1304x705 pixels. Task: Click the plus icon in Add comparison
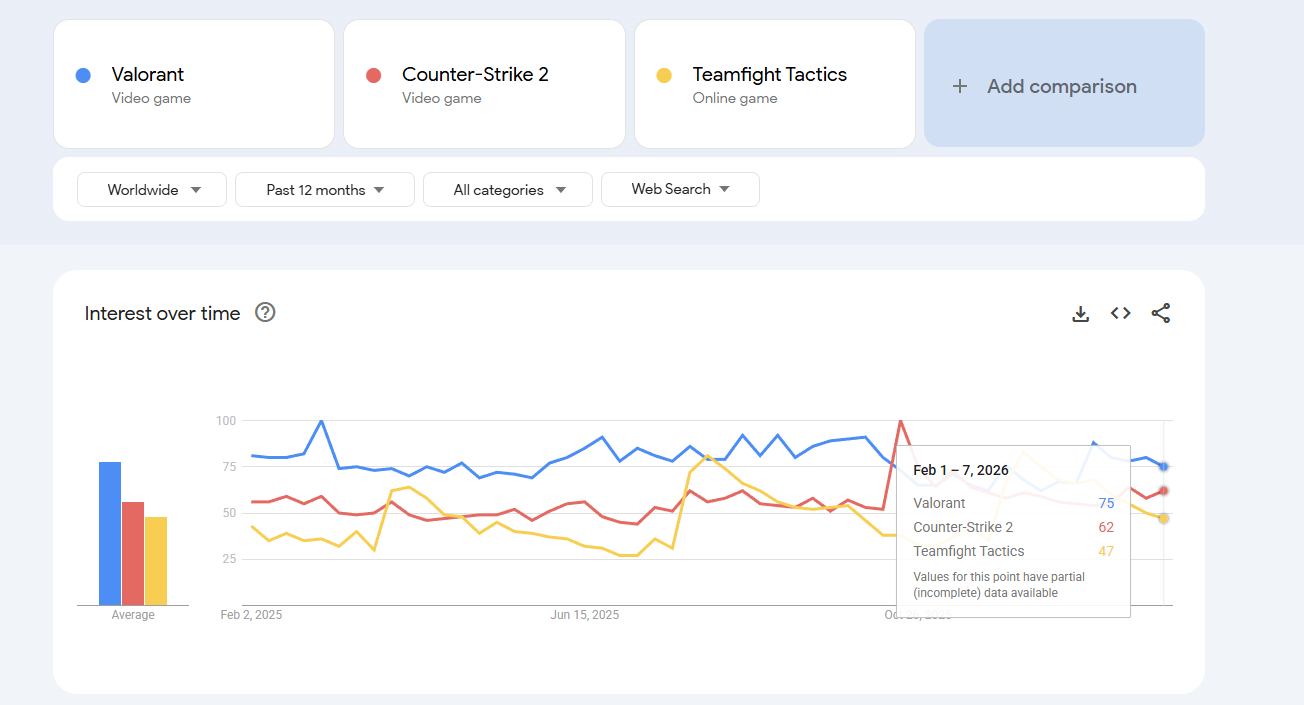click(x=960, y=86)
